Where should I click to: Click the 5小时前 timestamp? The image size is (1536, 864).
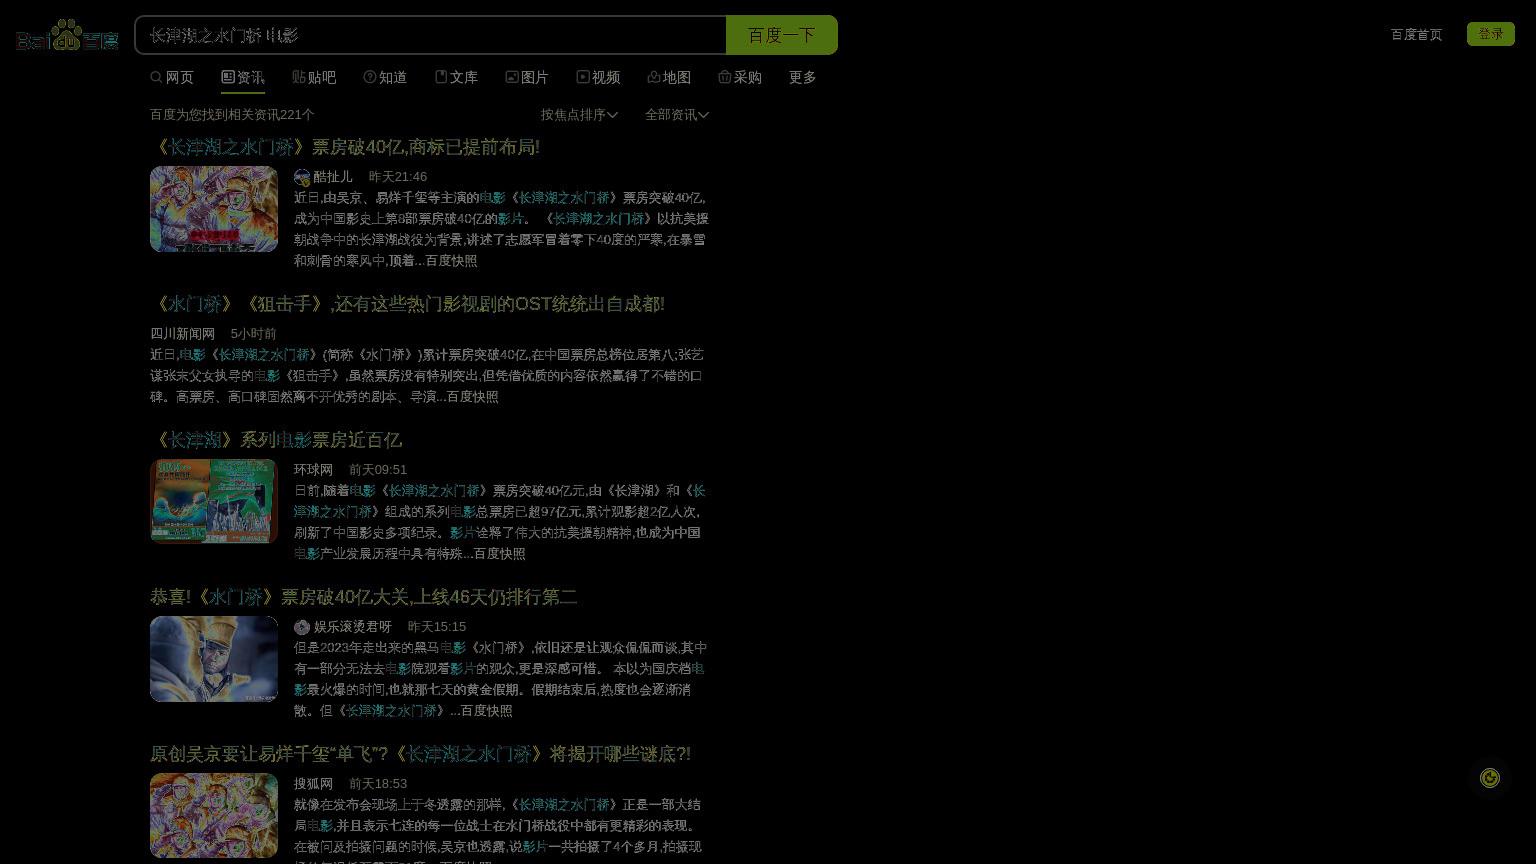pyautogui.click(x=253, y=334)
